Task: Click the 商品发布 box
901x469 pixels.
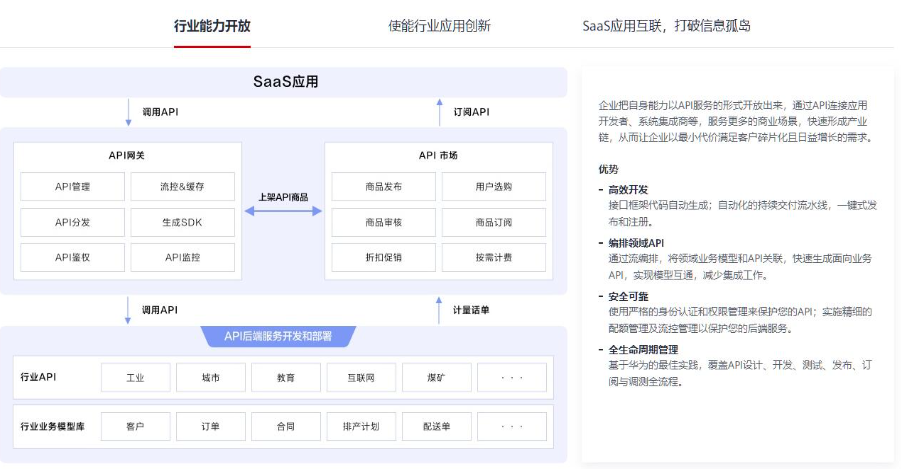Action: point(382,186)
